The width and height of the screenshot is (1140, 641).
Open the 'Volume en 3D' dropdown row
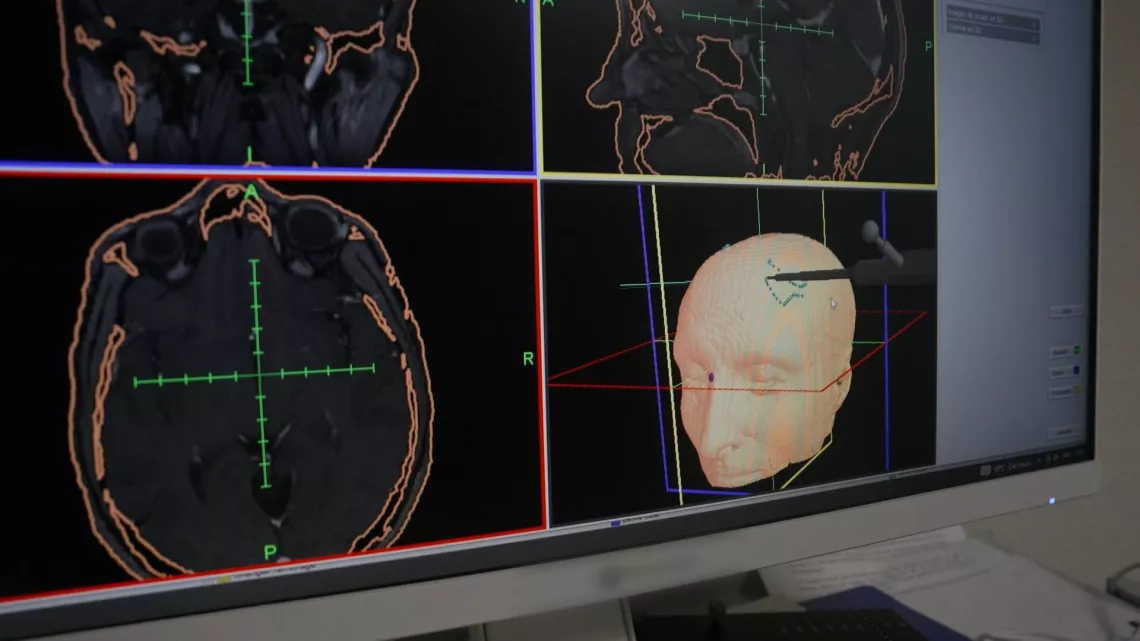992,31
